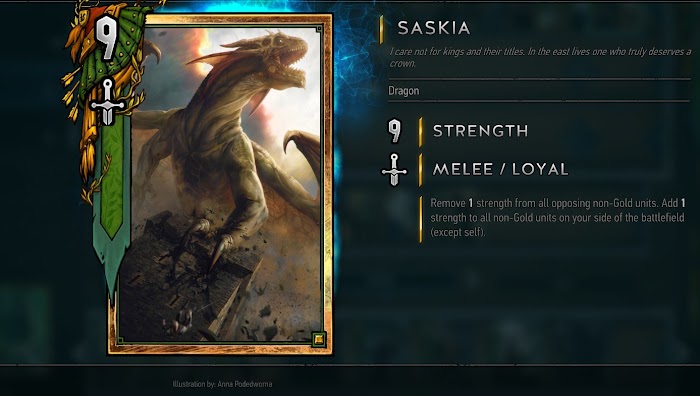Select the SASKIA card title
700x396 pixels.
click(433, 28)
